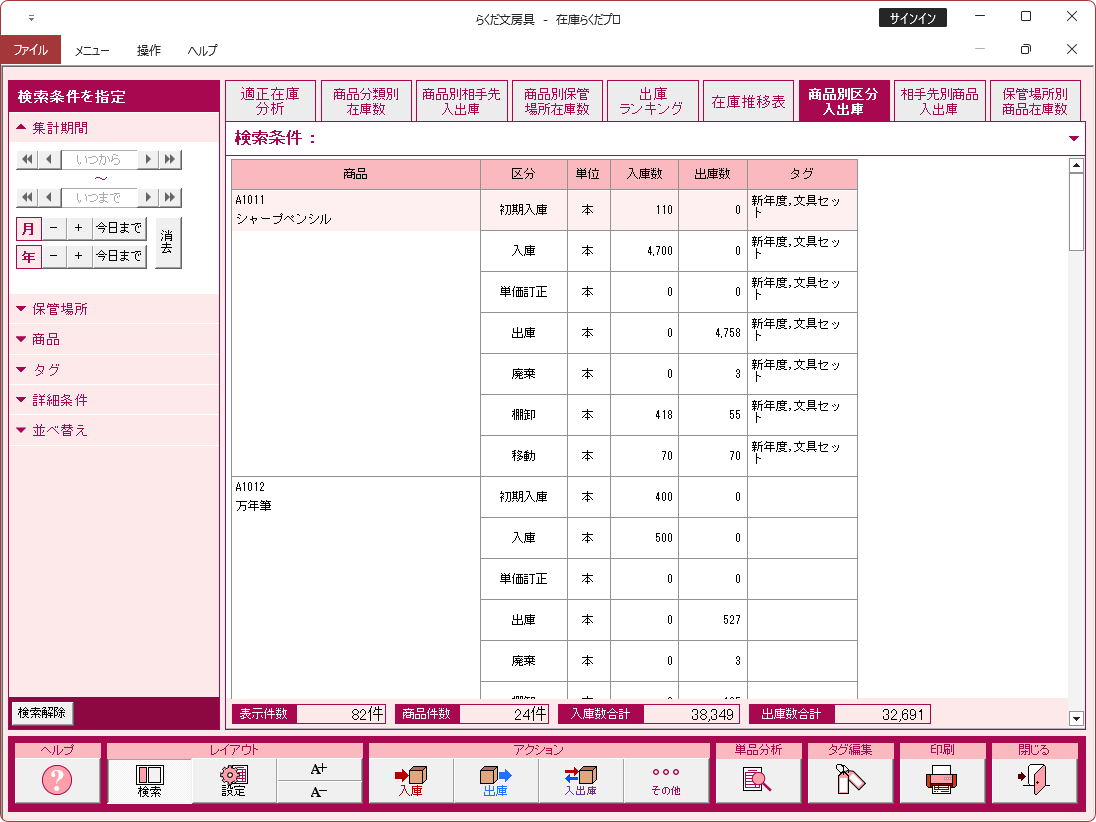This screenshot has width=1096, height=822.
Task: Open the 操作 menu
Action: (x=149, y=50)
